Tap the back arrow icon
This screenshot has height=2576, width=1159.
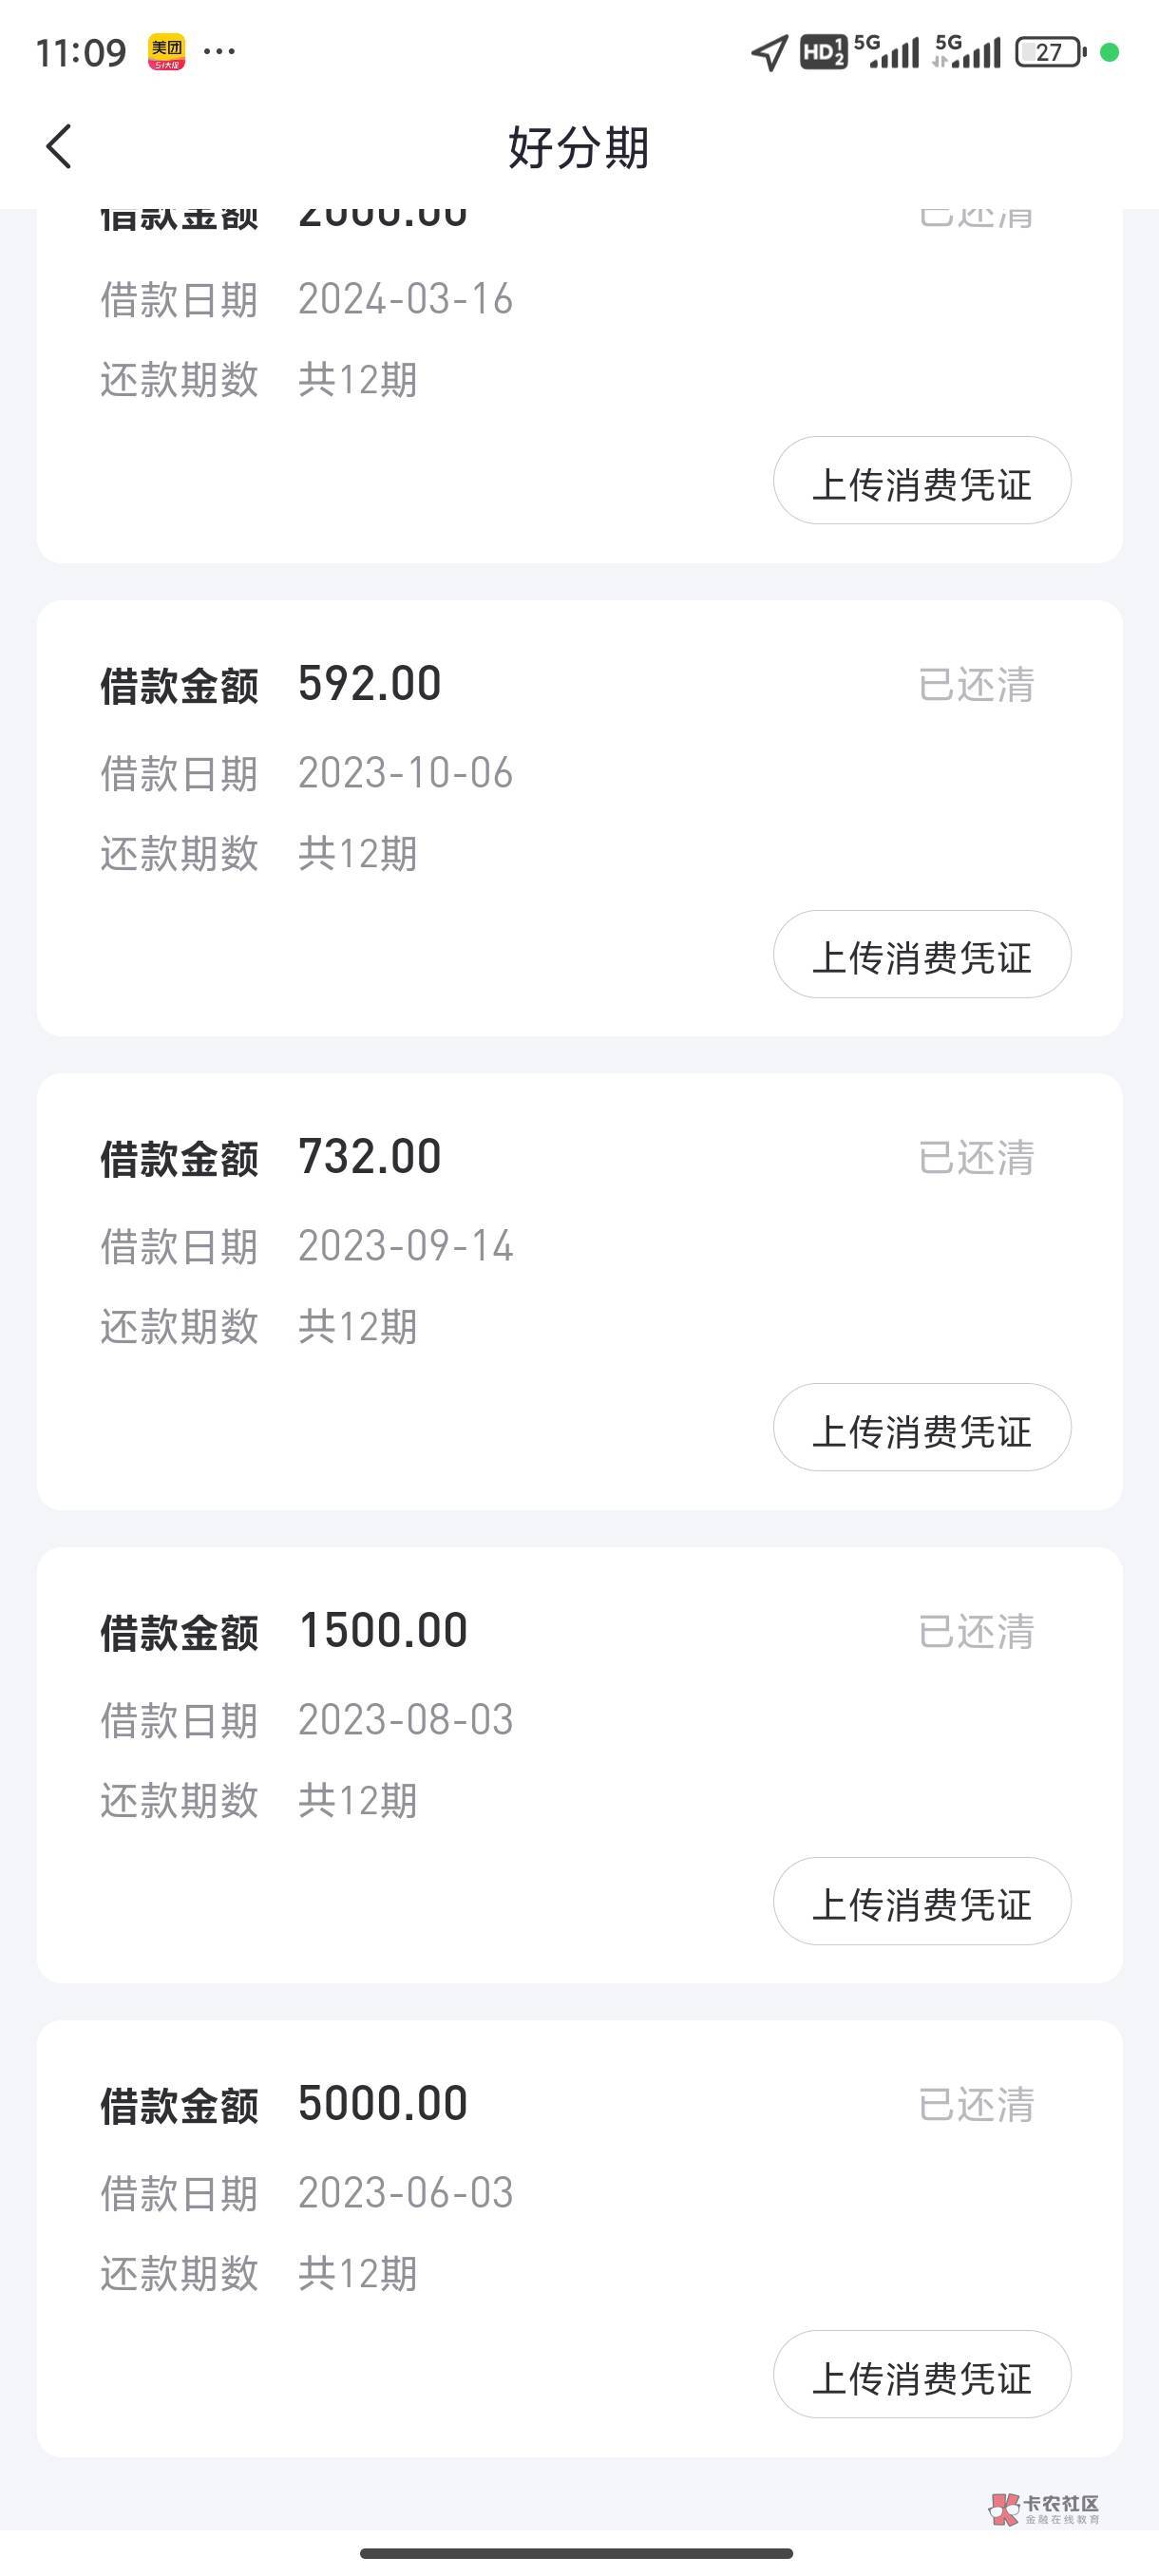coord(59,146)
